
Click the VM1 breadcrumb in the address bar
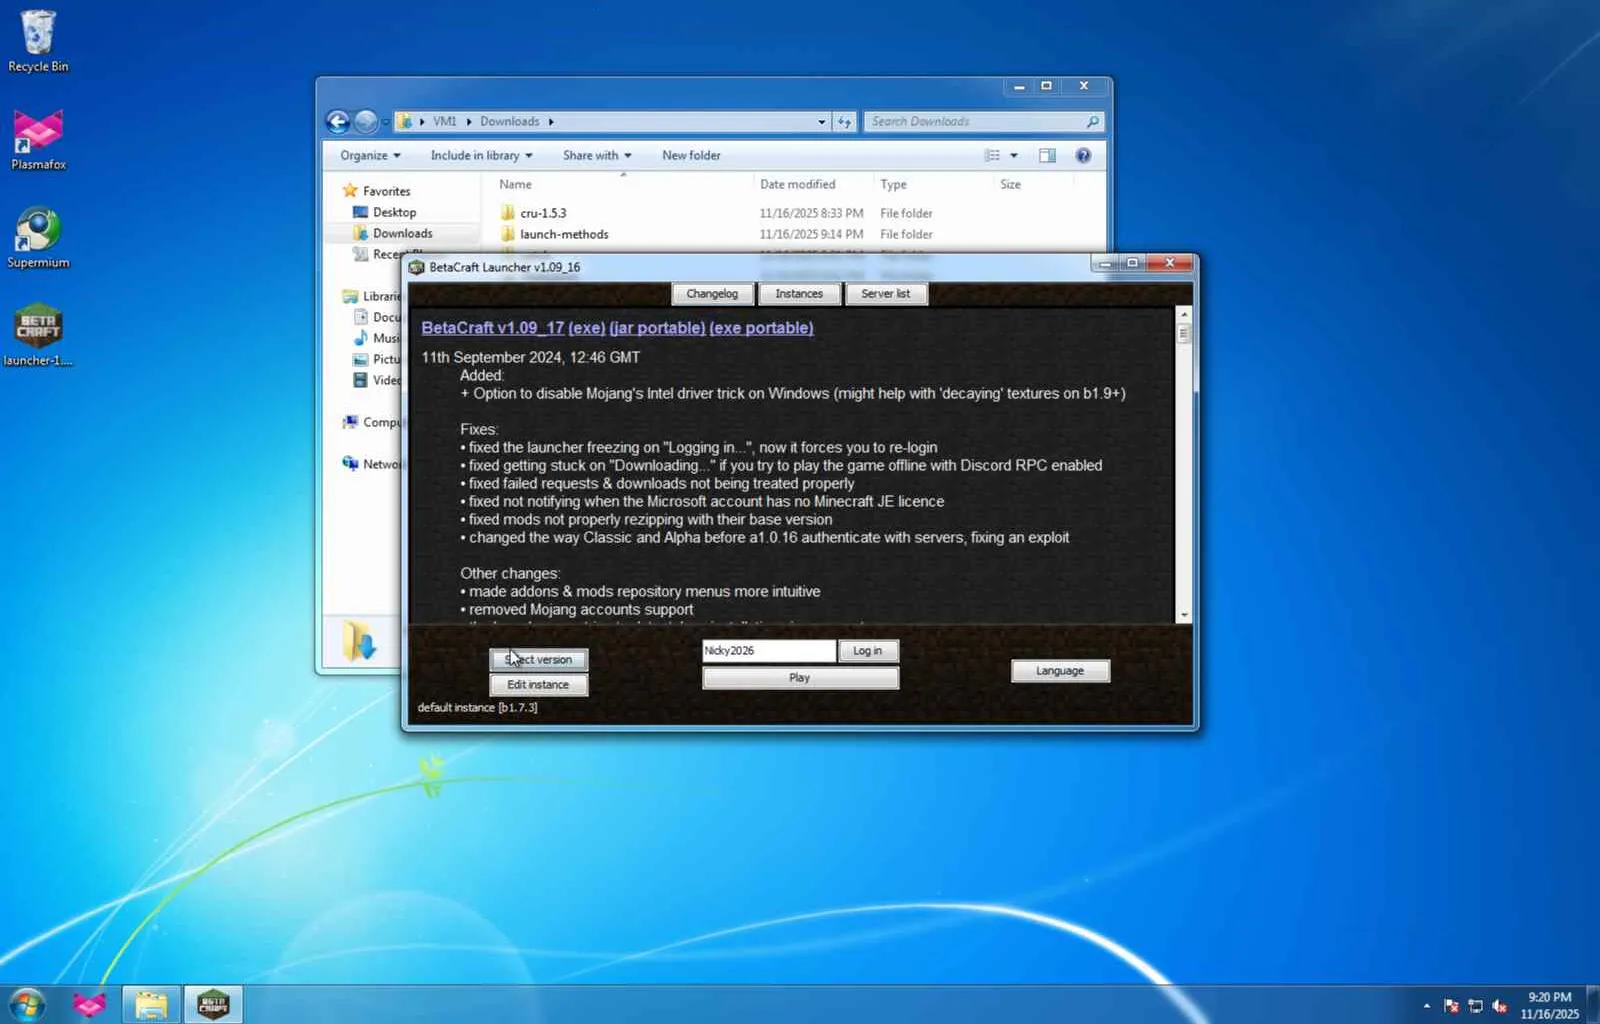pyautogui.click(x=445, y=122)
